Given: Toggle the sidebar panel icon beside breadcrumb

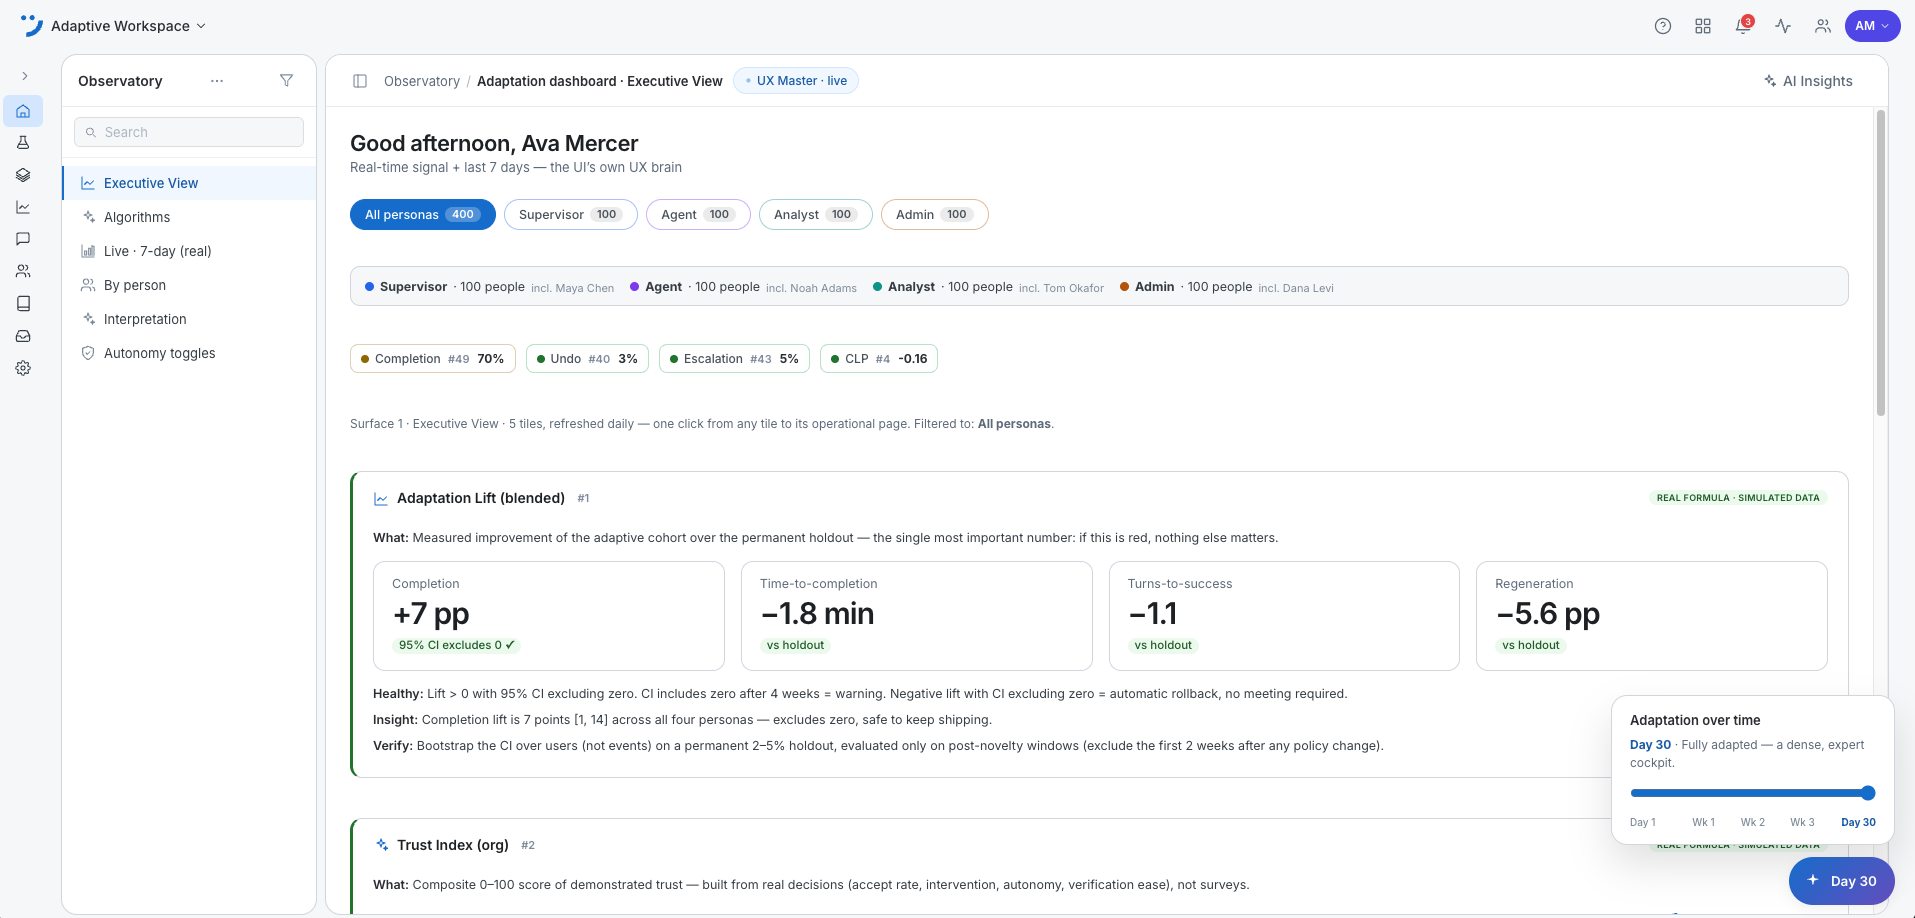Looking at the screenshot, I should point(360,81).
